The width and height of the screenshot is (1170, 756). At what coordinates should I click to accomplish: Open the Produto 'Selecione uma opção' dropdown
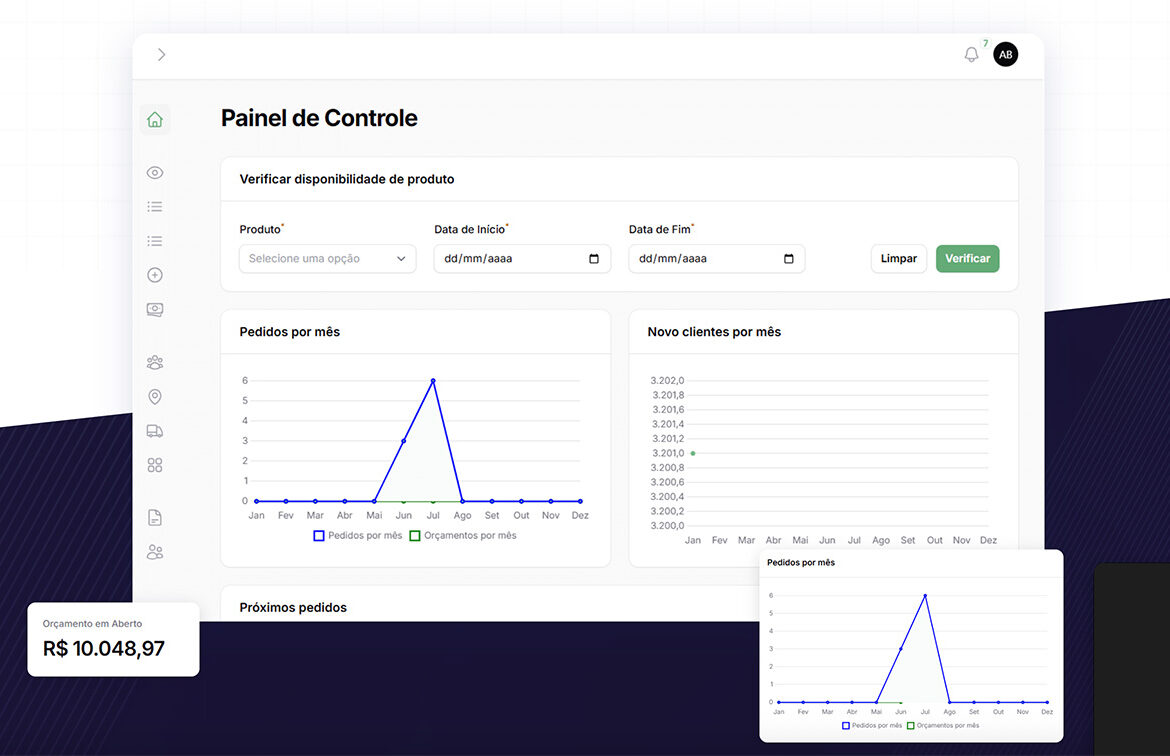click(327, 259)
